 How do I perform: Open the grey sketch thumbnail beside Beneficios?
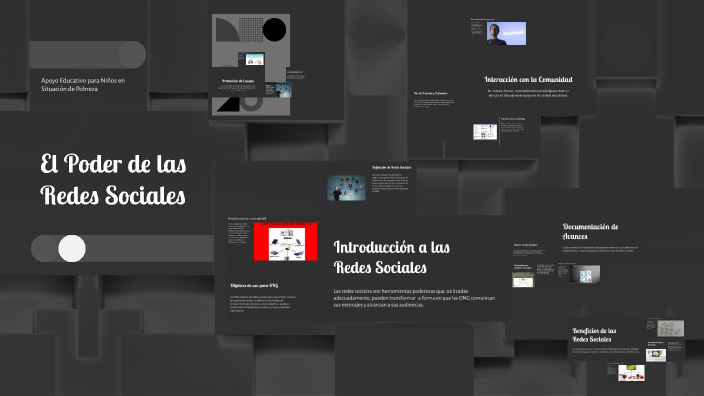[671, 328]
